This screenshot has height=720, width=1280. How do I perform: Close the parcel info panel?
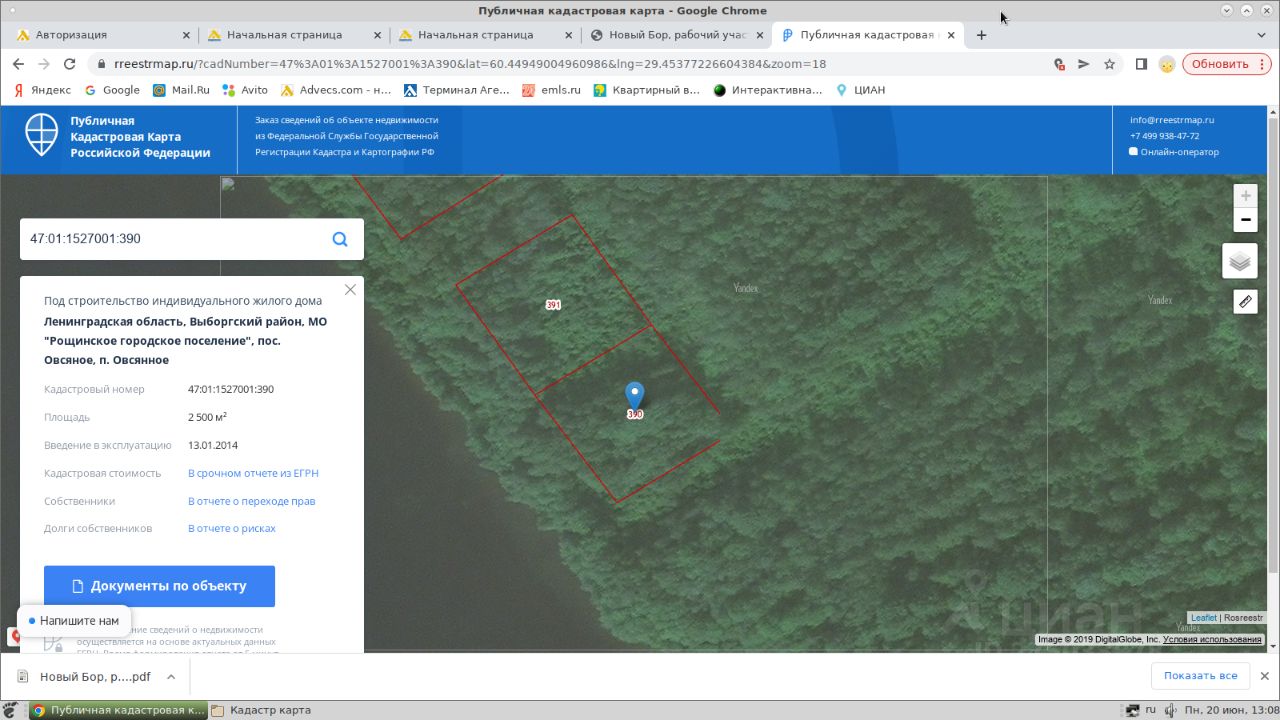tap(350, 290)
